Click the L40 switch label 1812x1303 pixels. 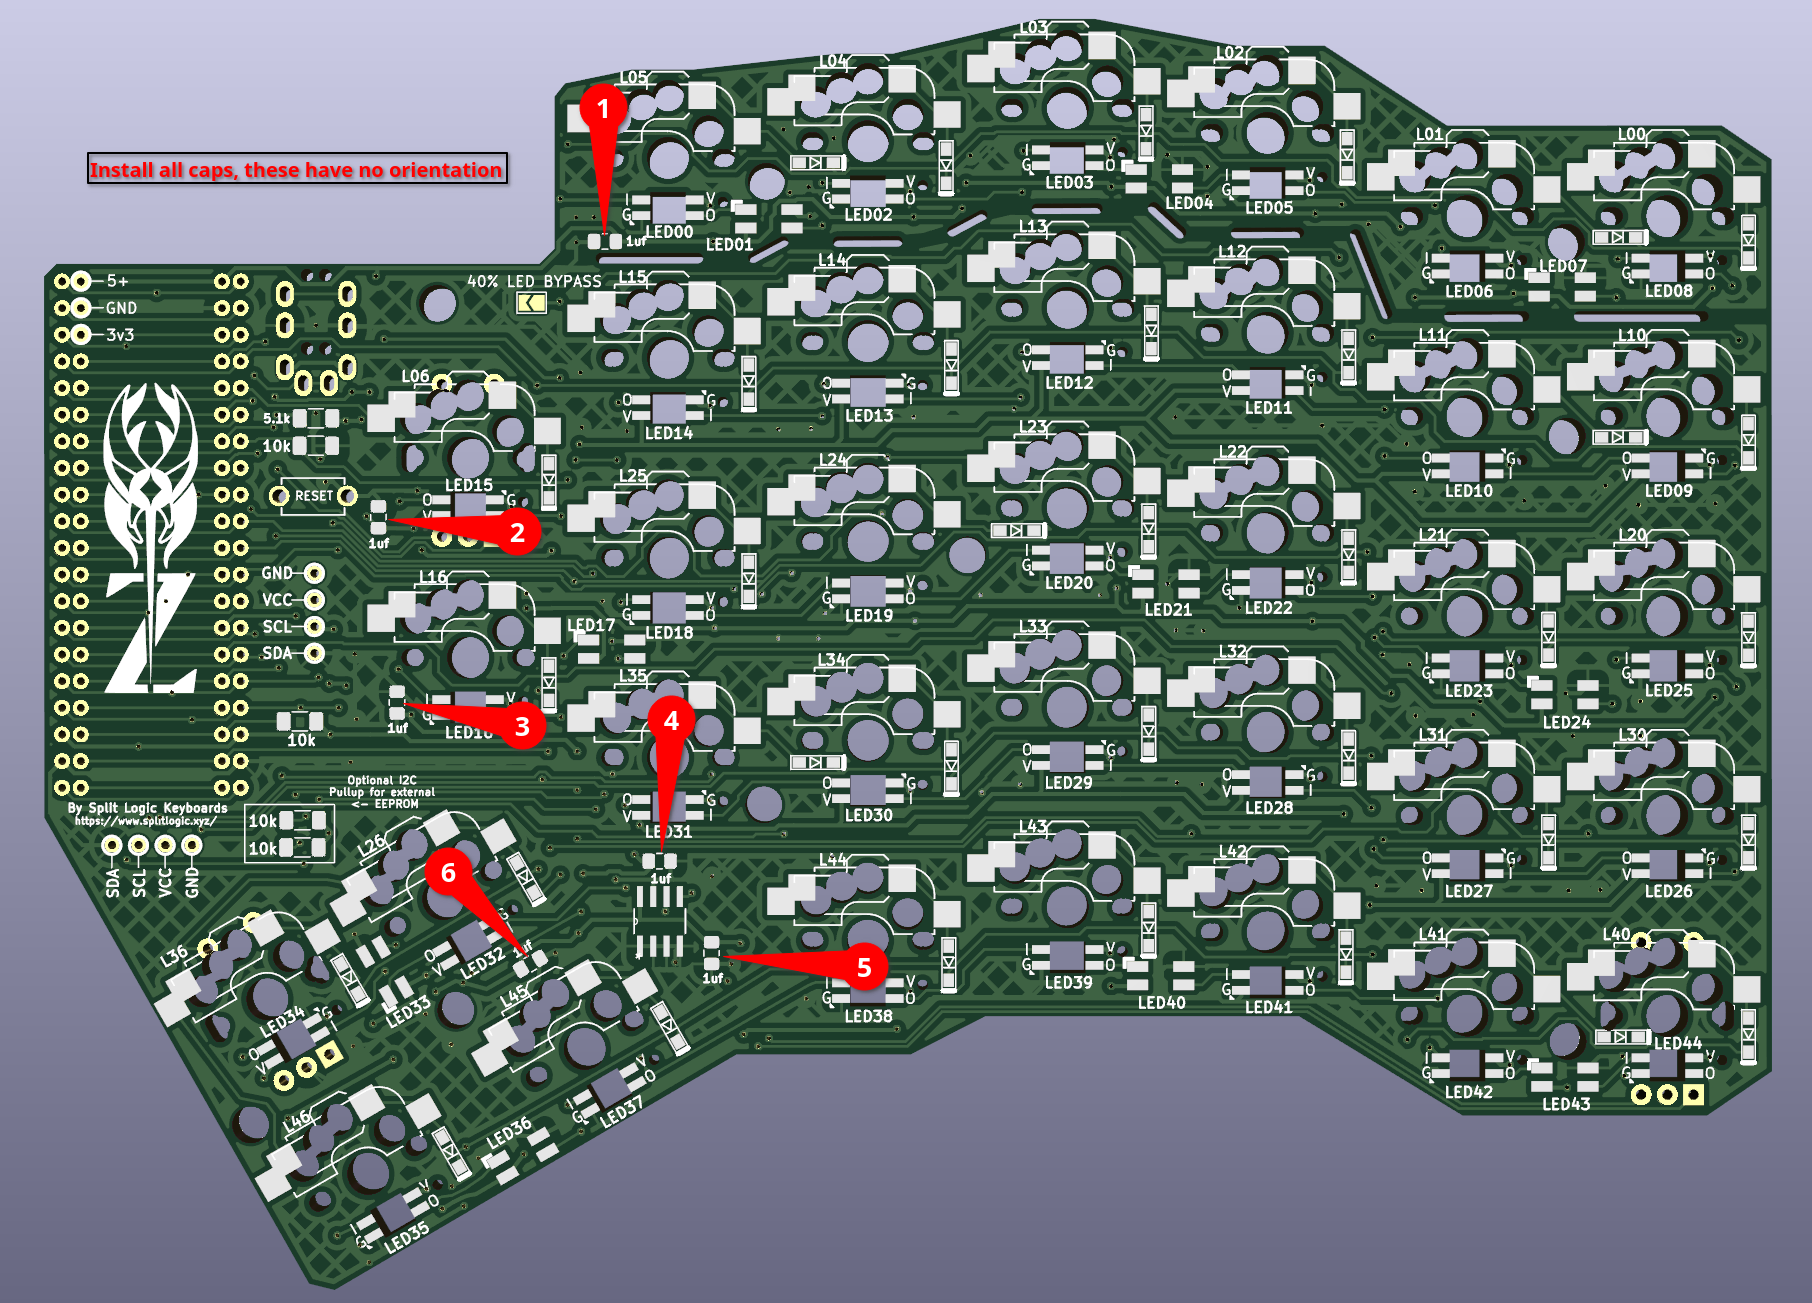1617,934
